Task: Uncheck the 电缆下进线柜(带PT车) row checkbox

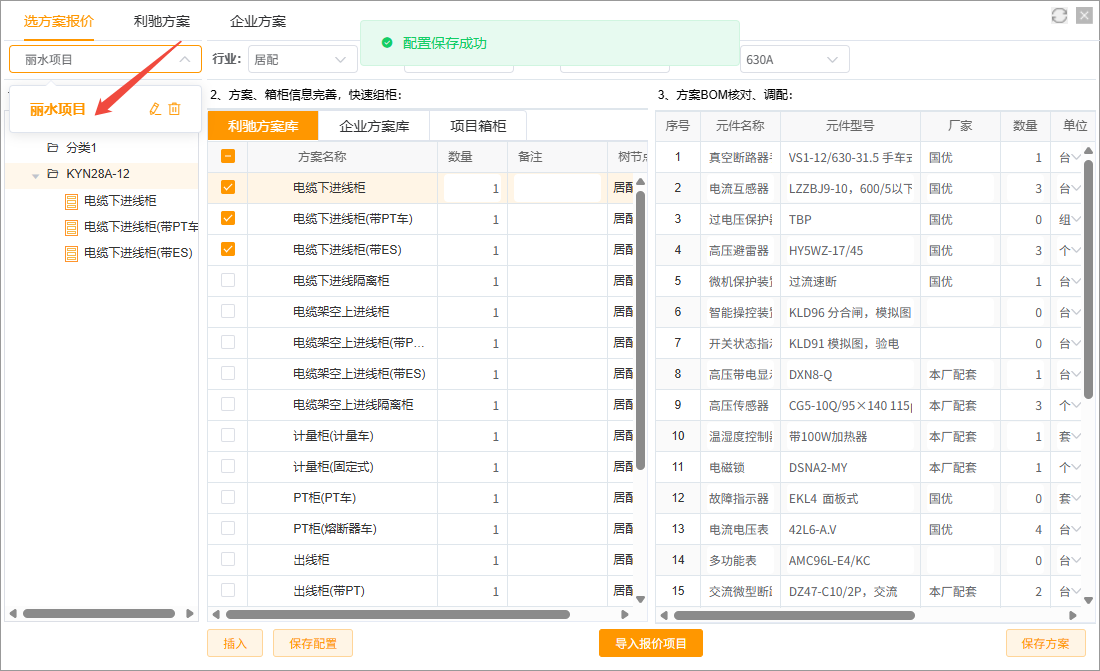Action: 228,218
